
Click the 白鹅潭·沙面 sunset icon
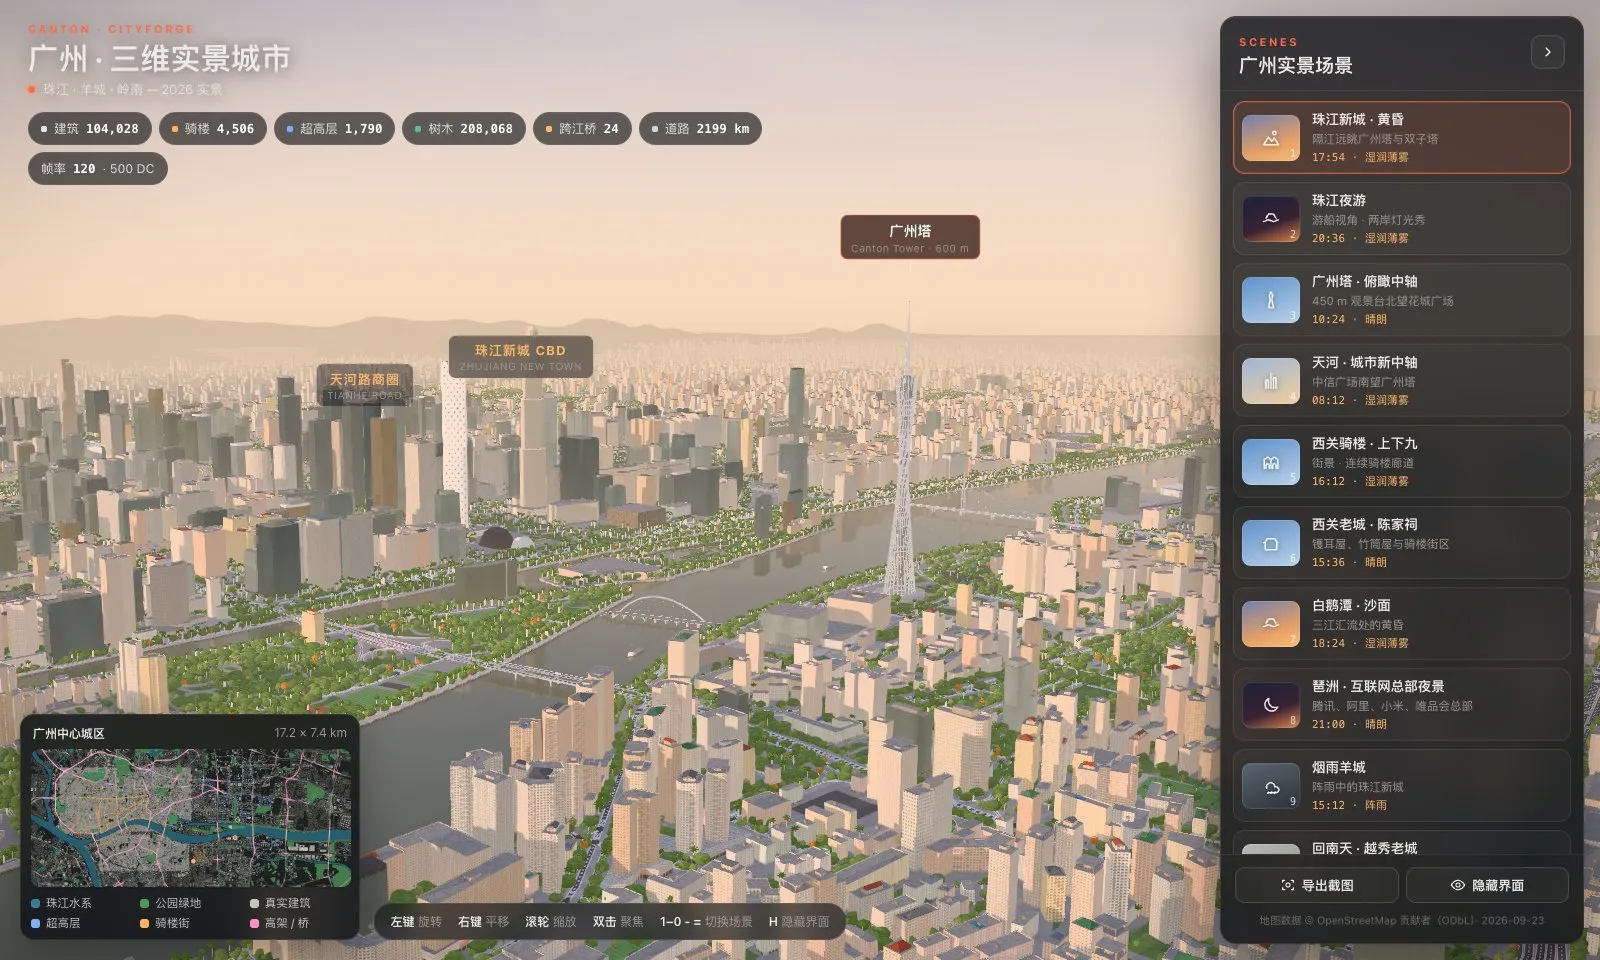(x=1270, y=624)
